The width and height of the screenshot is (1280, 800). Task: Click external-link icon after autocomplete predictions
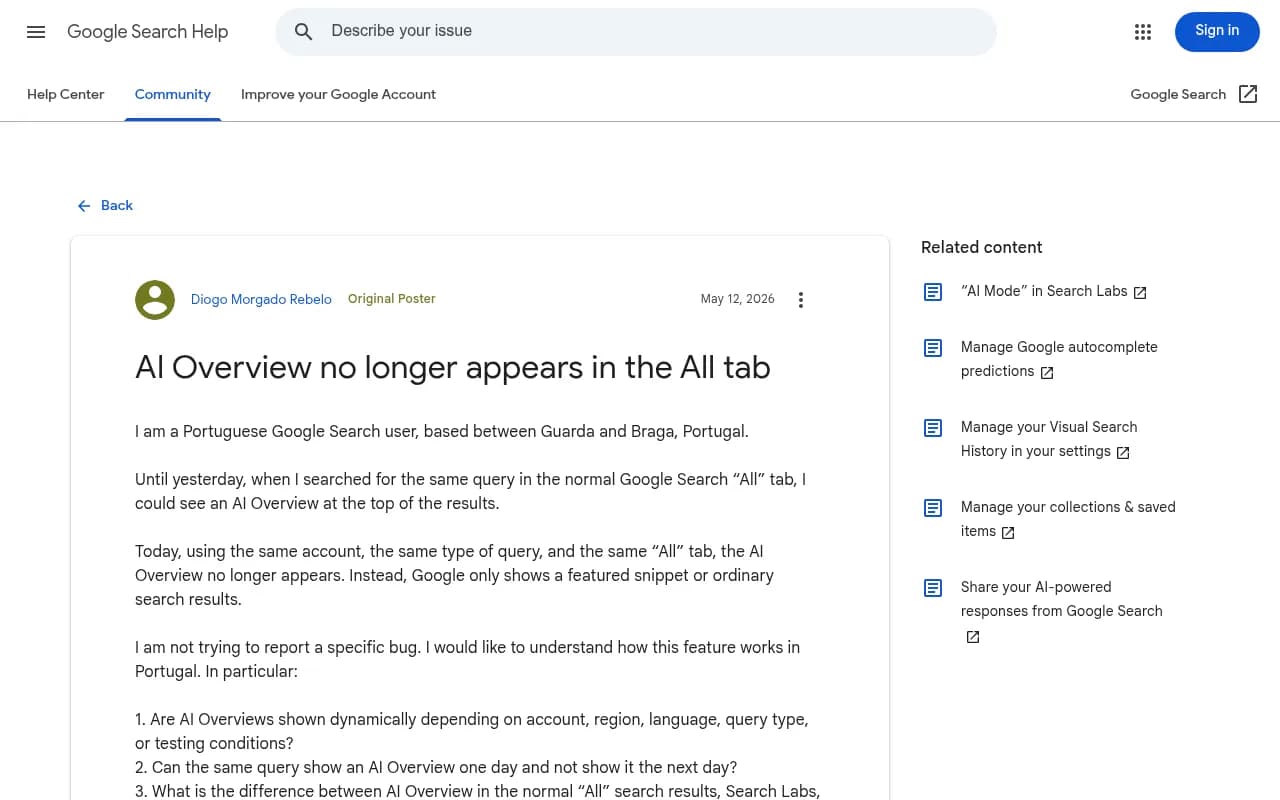click(1047, 373)
